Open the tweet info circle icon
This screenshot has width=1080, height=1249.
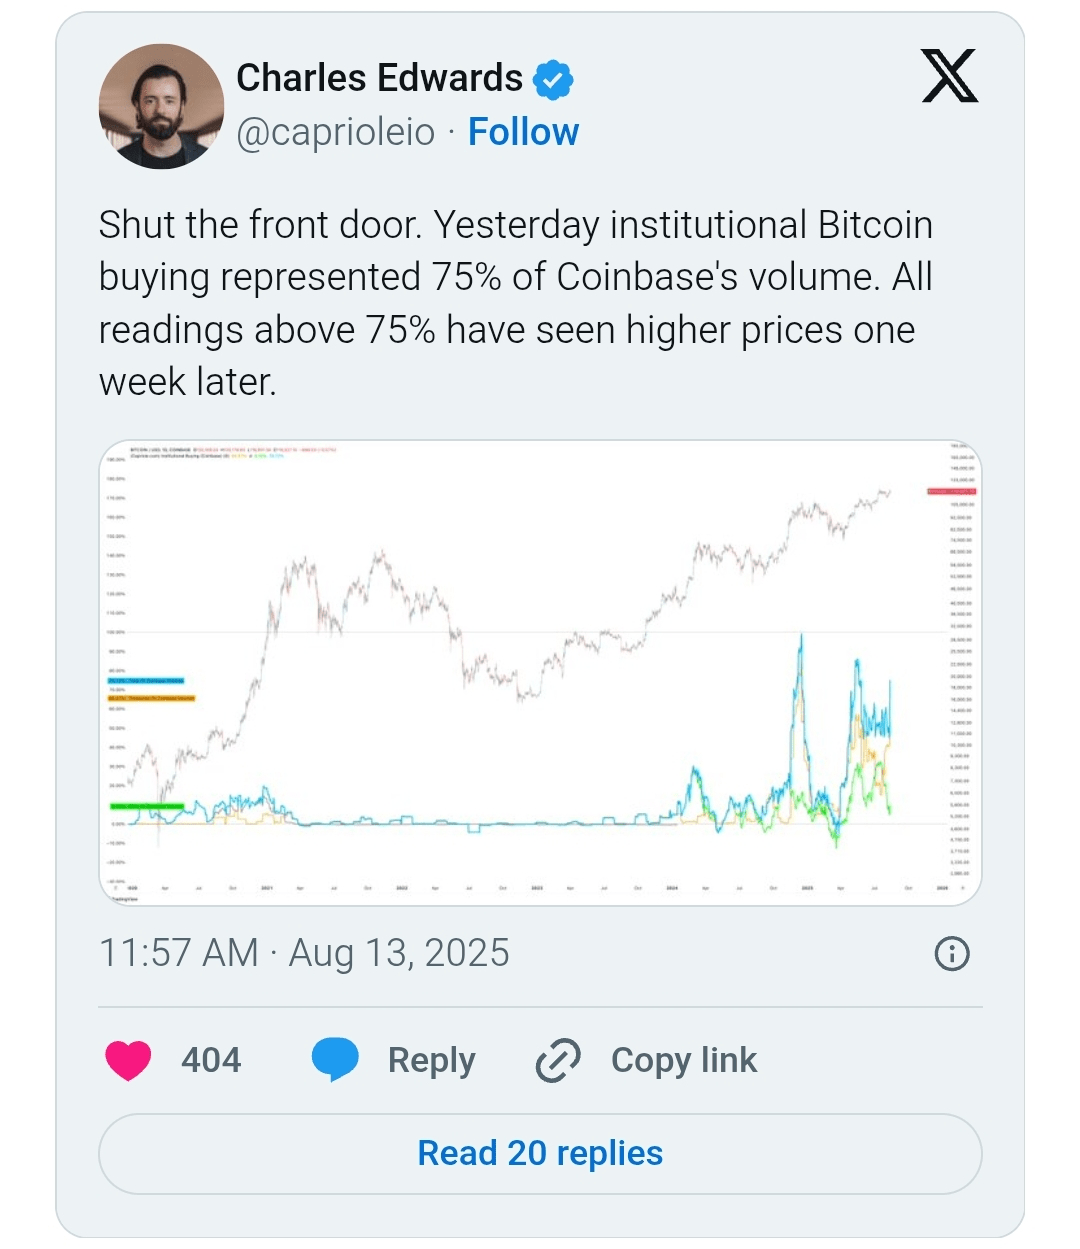coord(951,954)
